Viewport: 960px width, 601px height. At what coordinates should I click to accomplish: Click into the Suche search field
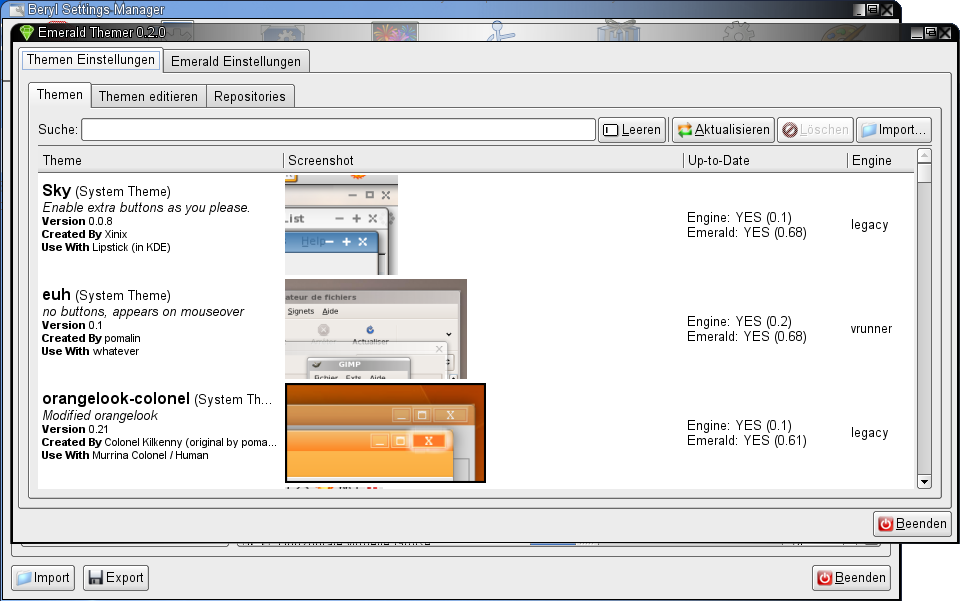tap(339, 130)
